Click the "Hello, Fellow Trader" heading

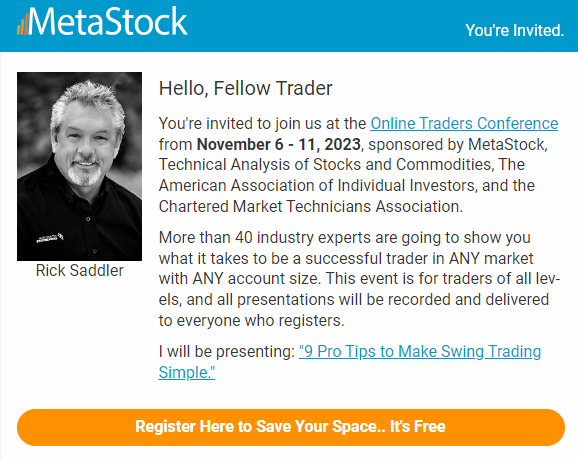246,88
